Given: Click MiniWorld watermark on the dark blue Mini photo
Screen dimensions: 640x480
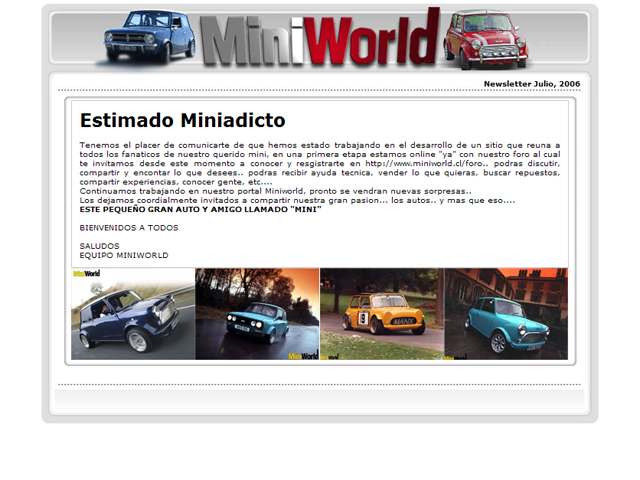Looking at the screenshot, I should coord(86,273).
